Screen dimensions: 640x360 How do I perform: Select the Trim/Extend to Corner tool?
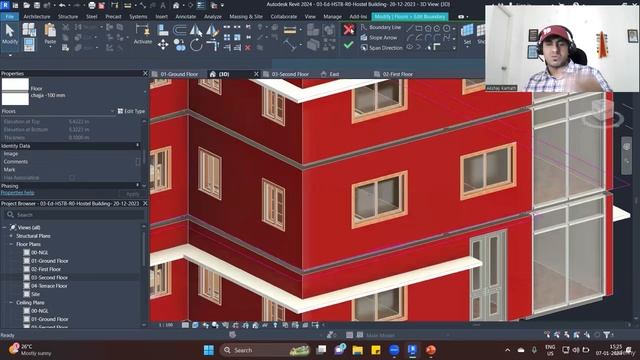(x=213, y=45)
